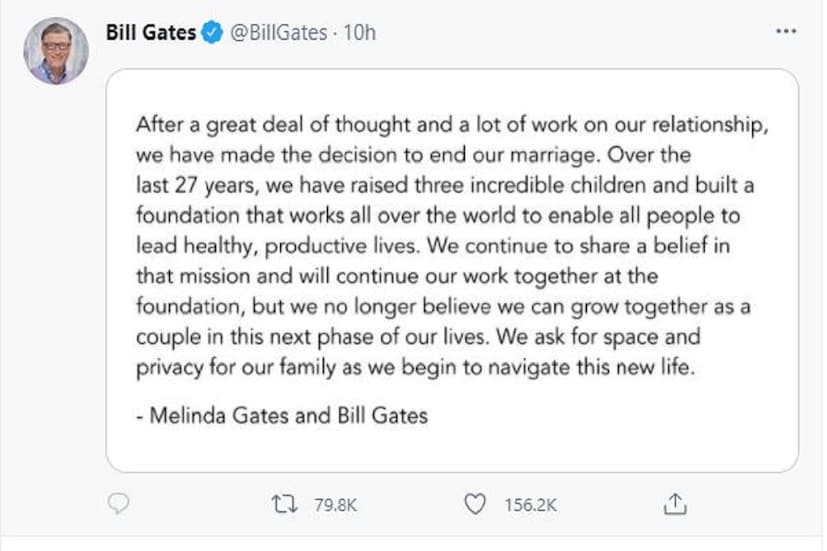Click the line starting "lead healthy, productive lives"
827x551 pixels.
click(433, 248)
